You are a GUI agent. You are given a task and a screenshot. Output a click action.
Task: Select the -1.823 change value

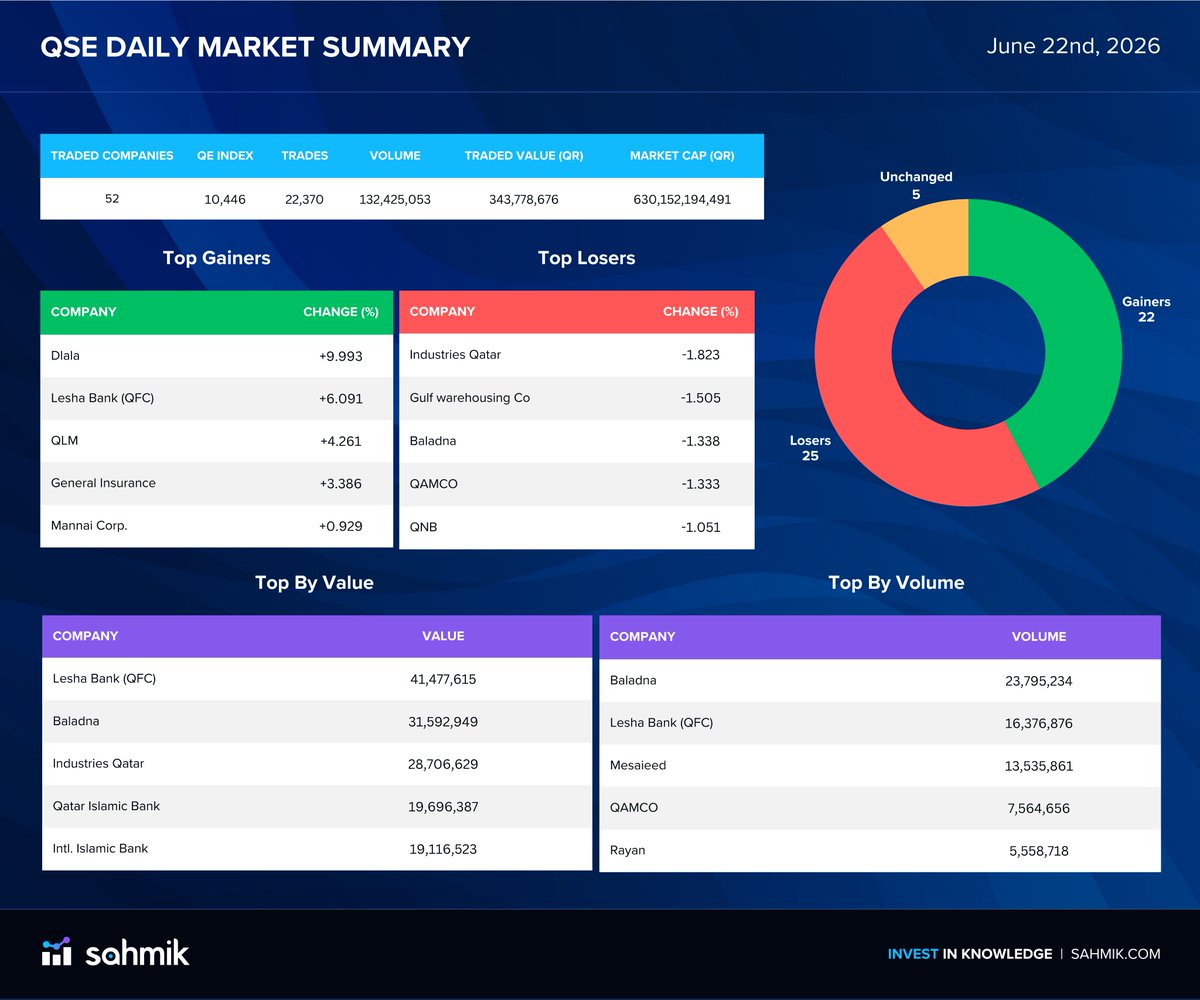pos(700,355)
